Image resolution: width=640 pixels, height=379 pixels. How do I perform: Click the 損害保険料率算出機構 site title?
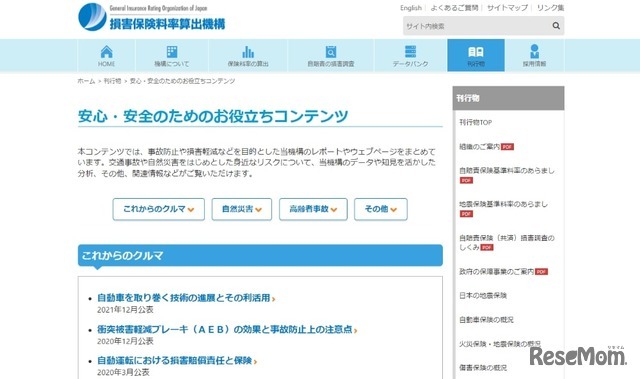tap(167, 24)
